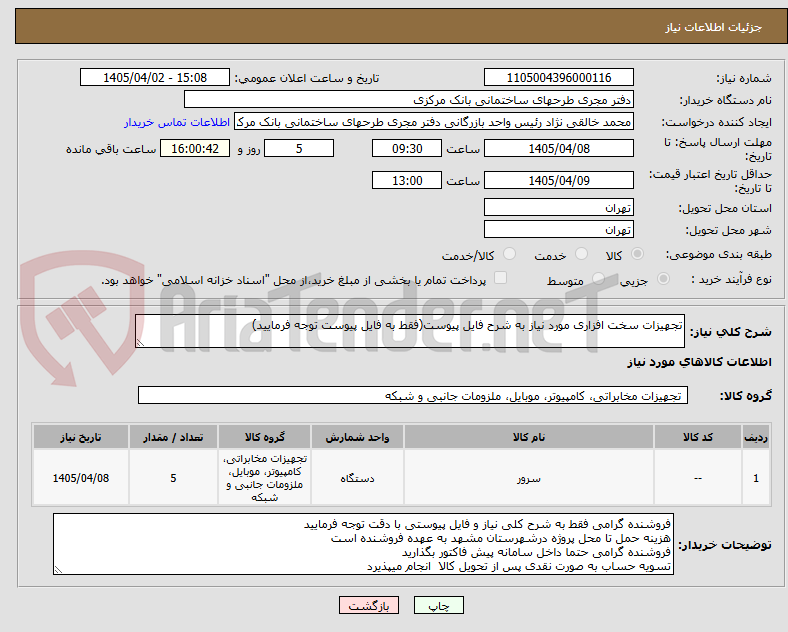
Task: Select the جزیی purchase type radio
Action: pos(663,279)
